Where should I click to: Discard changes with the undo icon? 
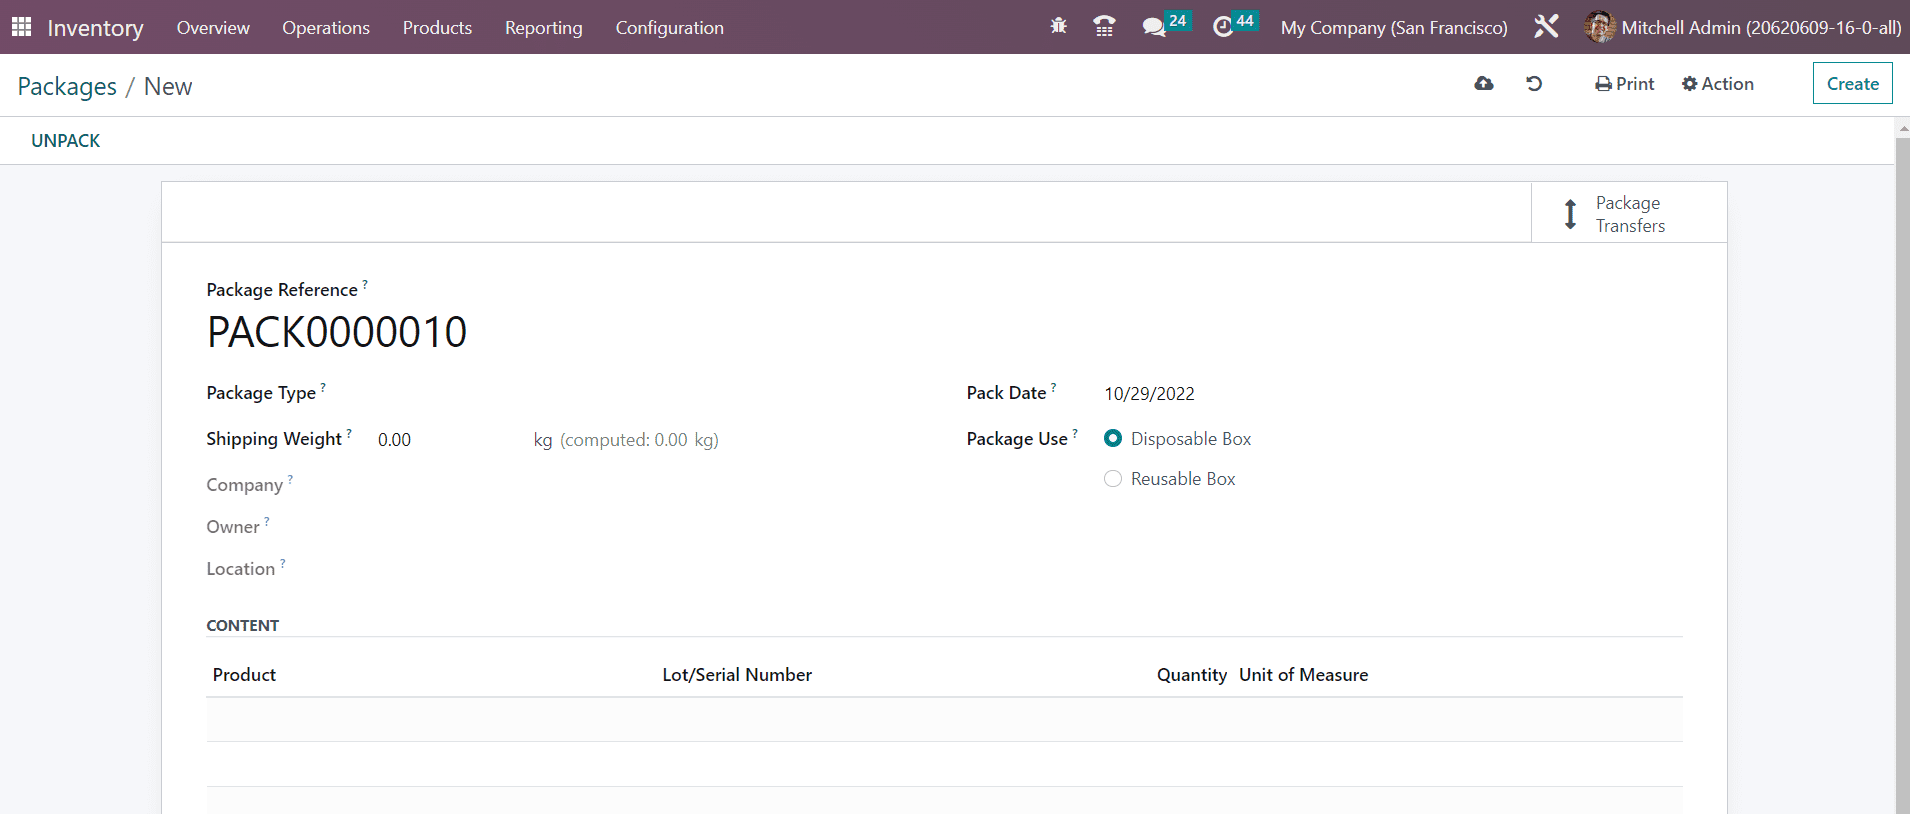click(x=1534, y=84)
